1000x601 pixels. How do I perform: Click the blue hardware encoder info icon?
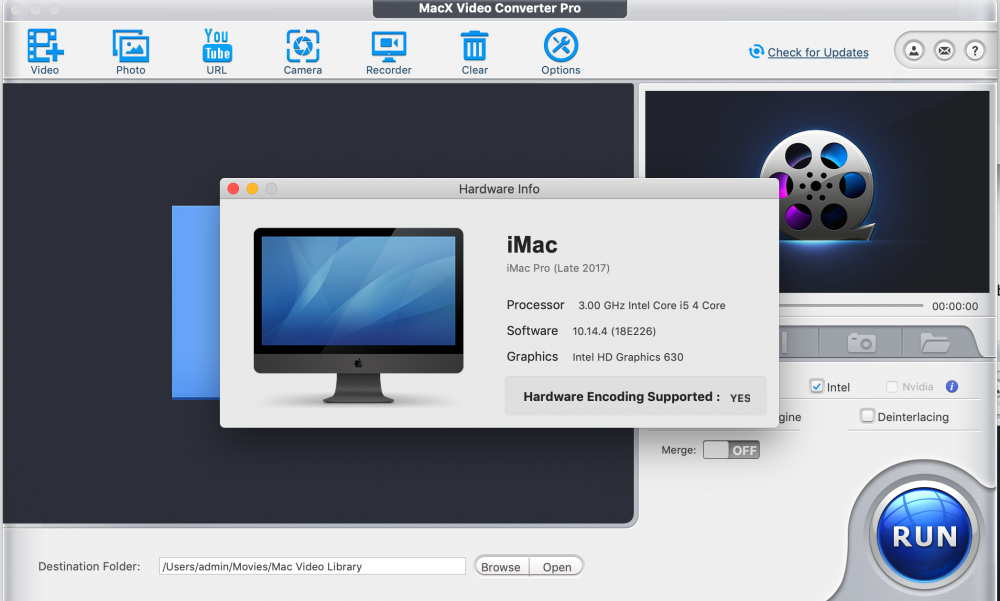952,387
